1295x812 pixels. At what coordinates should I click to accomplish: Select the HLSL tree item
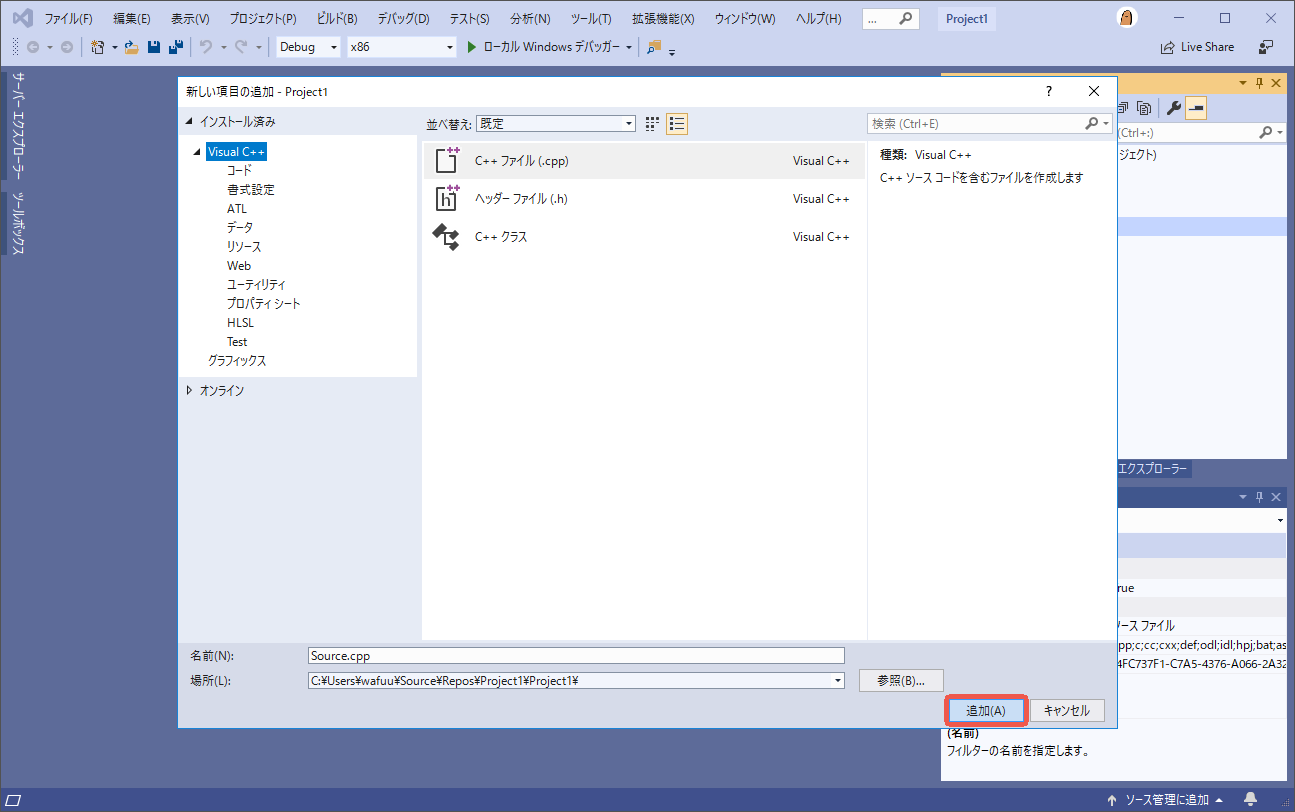click(240, 323)
